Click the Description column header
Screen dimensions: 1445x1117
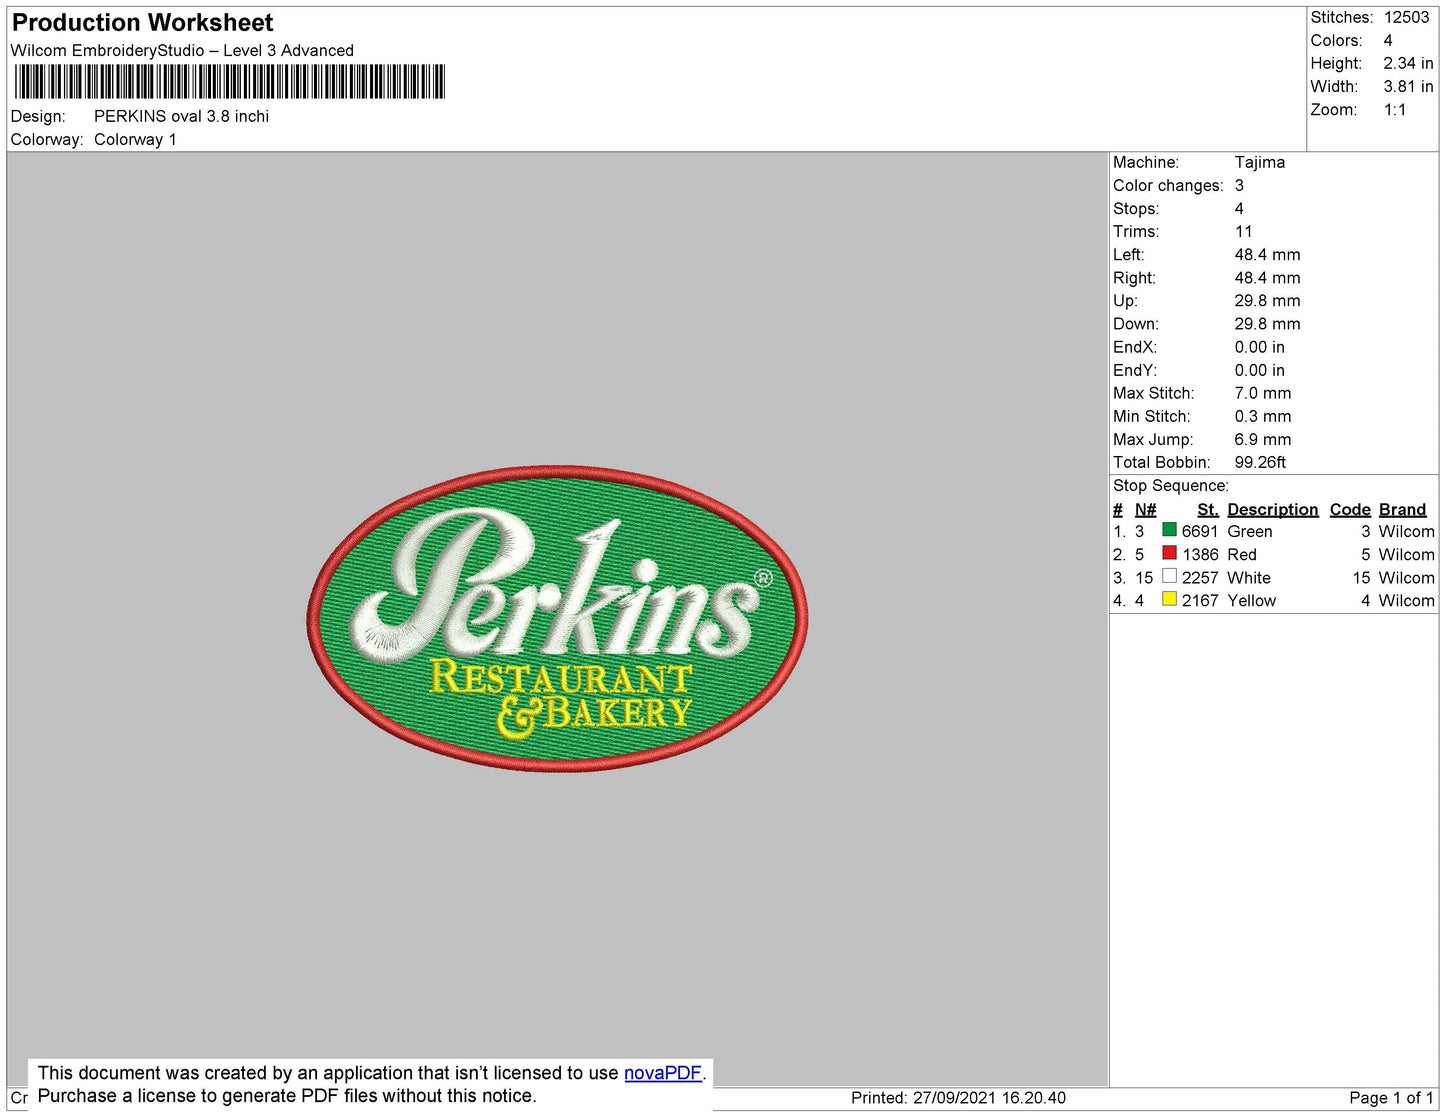tap(1273, 510)
